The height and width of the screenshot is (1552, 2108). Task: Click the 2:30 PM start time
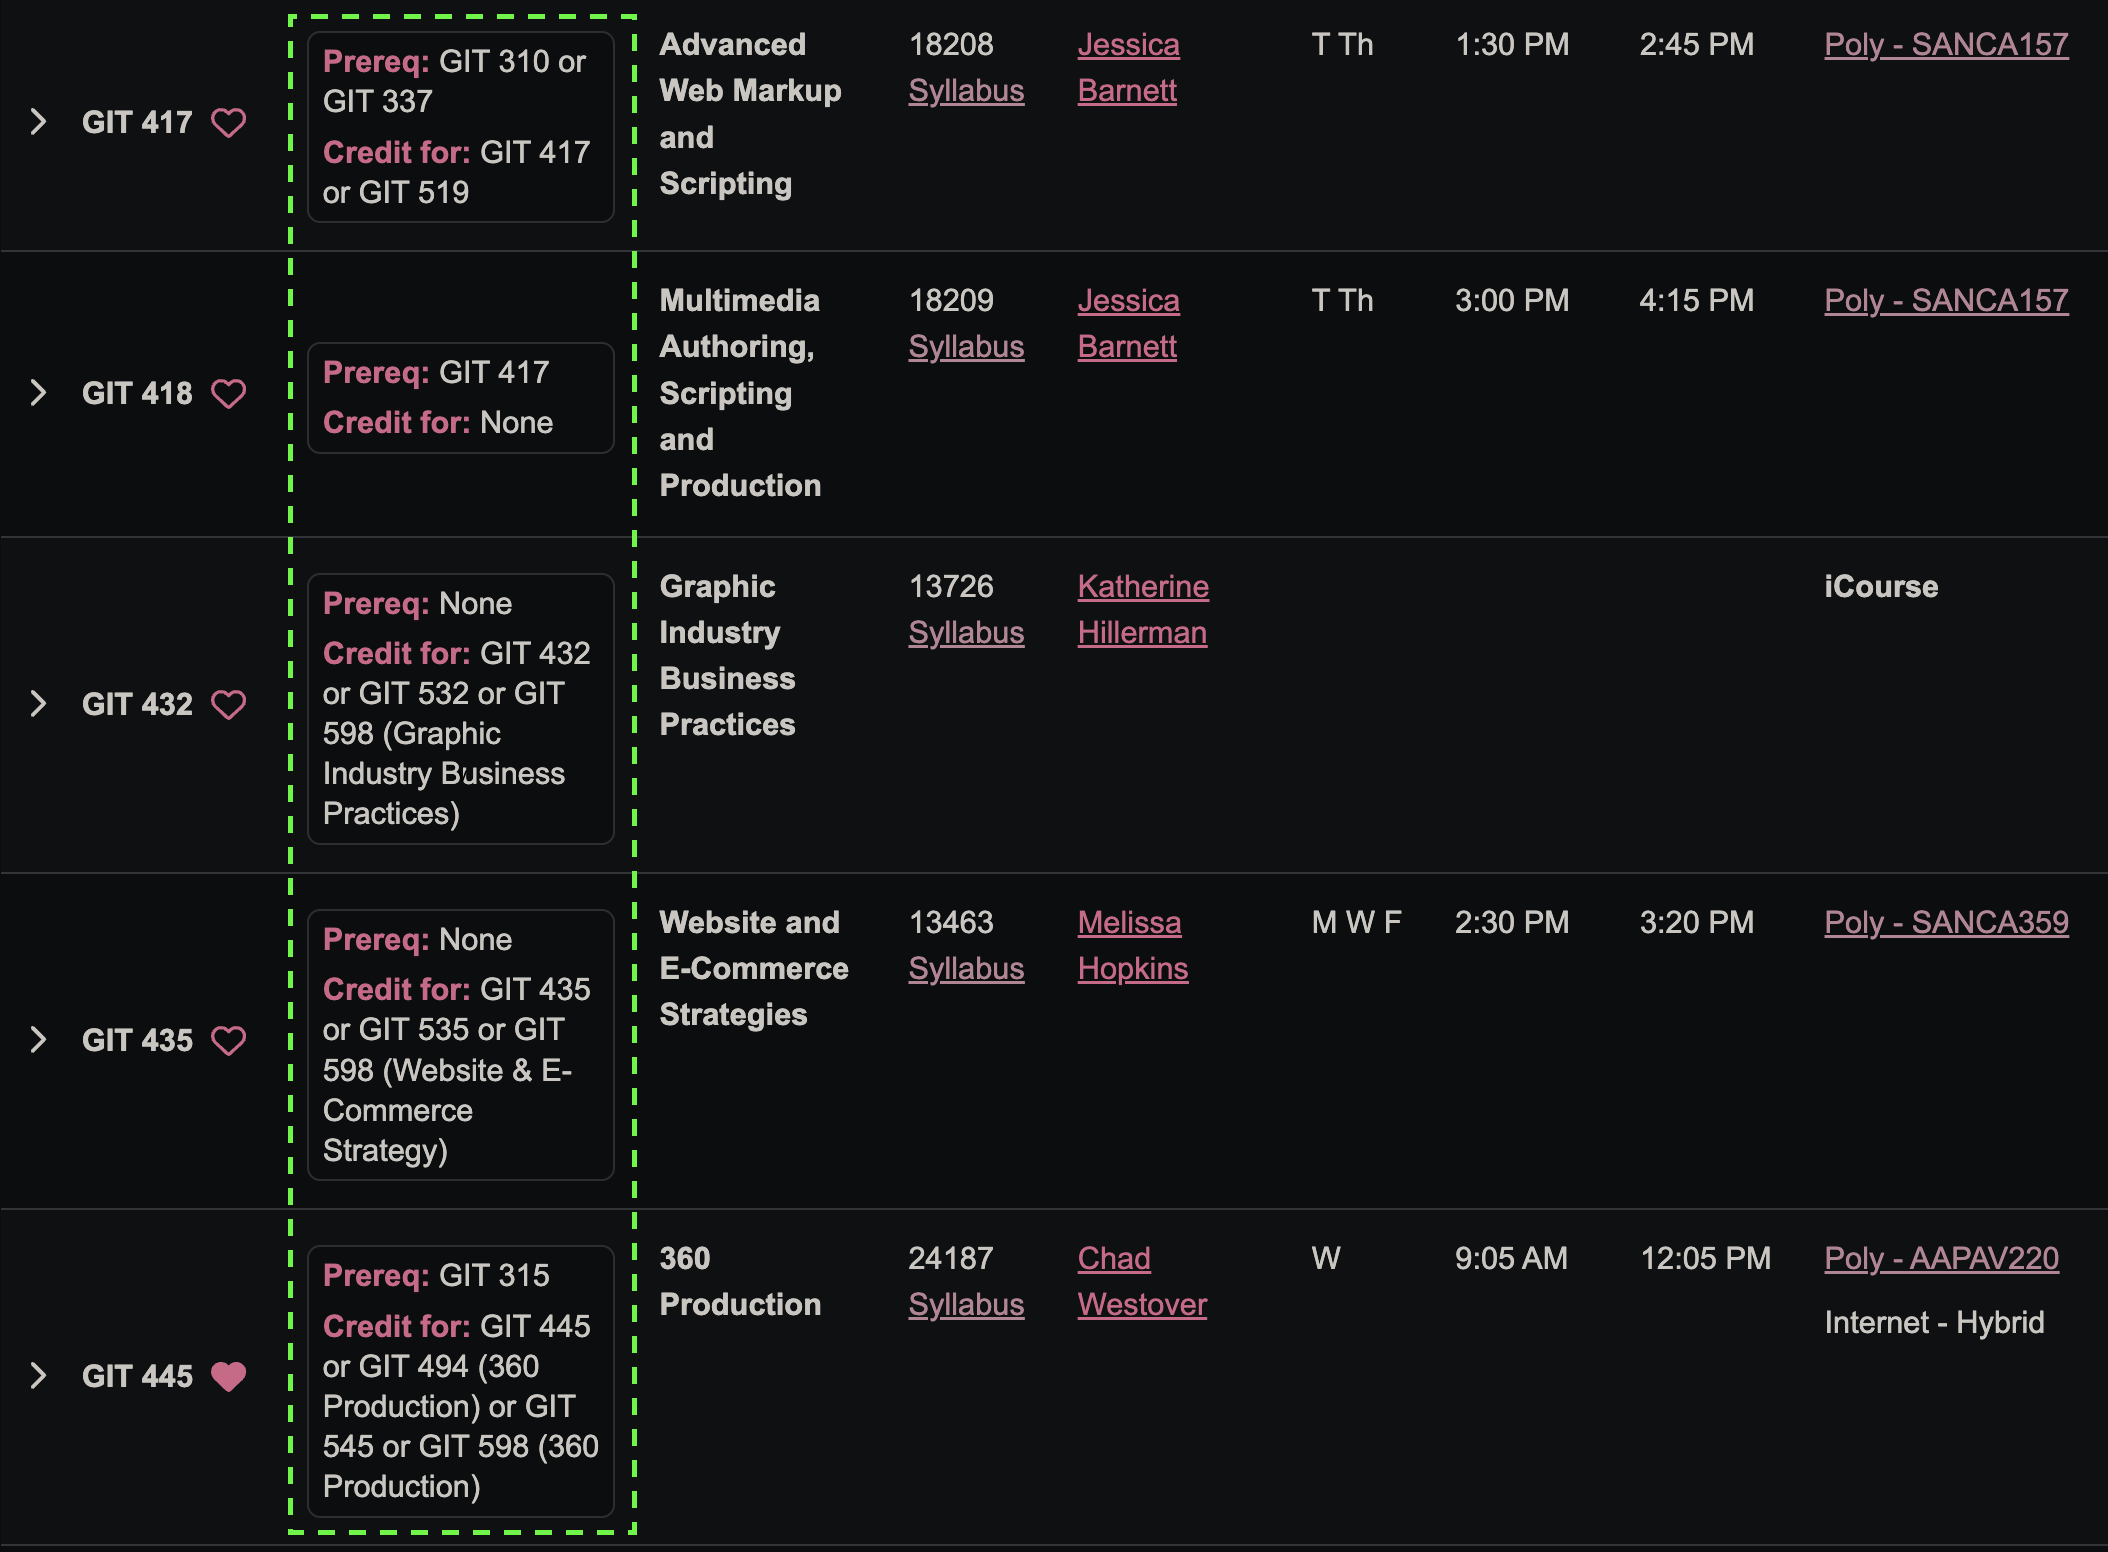coord(1512,923)
